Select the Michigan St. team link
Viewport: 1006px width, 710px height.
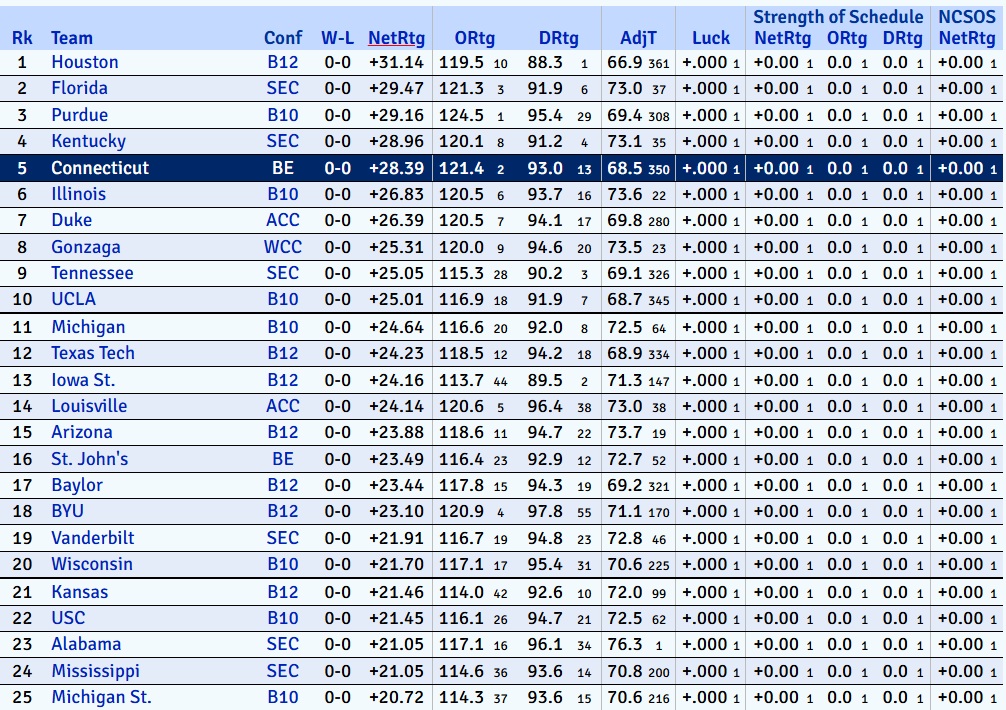(x=101, y=697)
